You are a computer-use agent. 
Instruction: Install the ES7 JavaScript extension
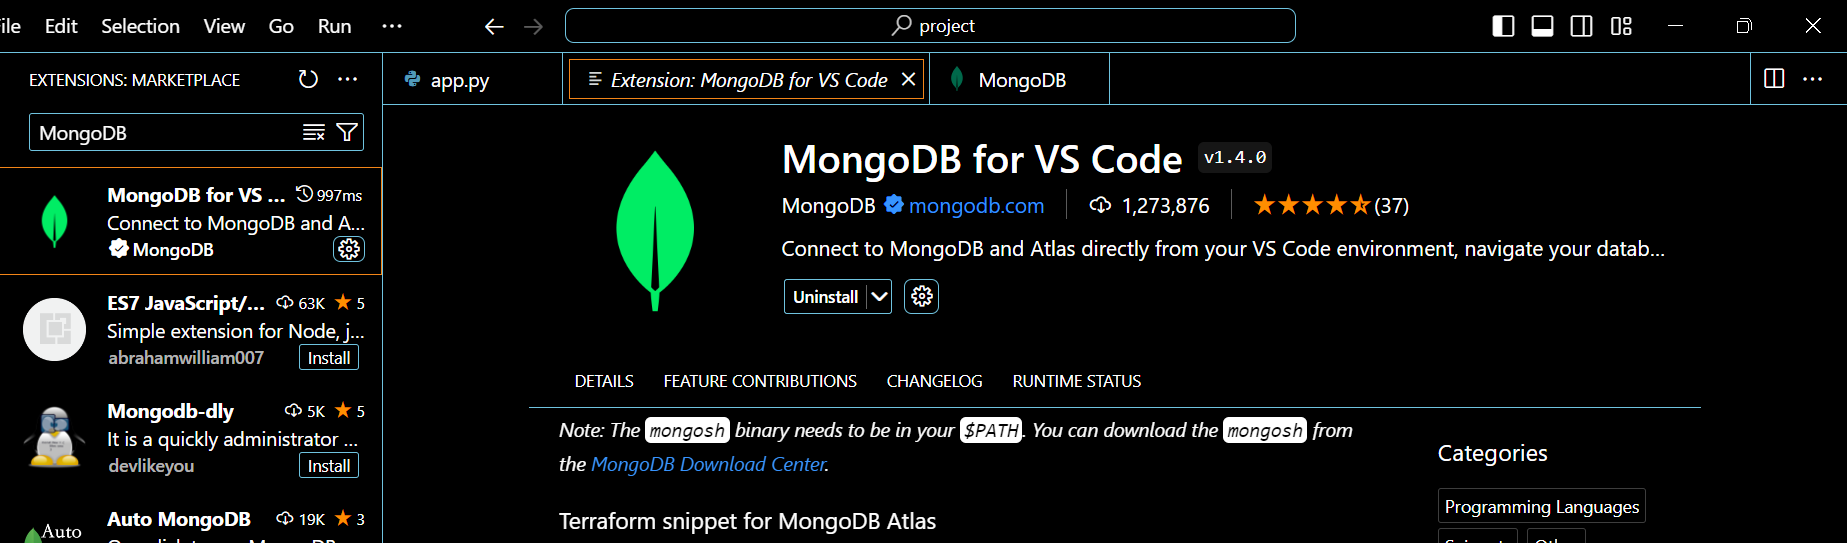pyautogui.click(x=329, y=358)
